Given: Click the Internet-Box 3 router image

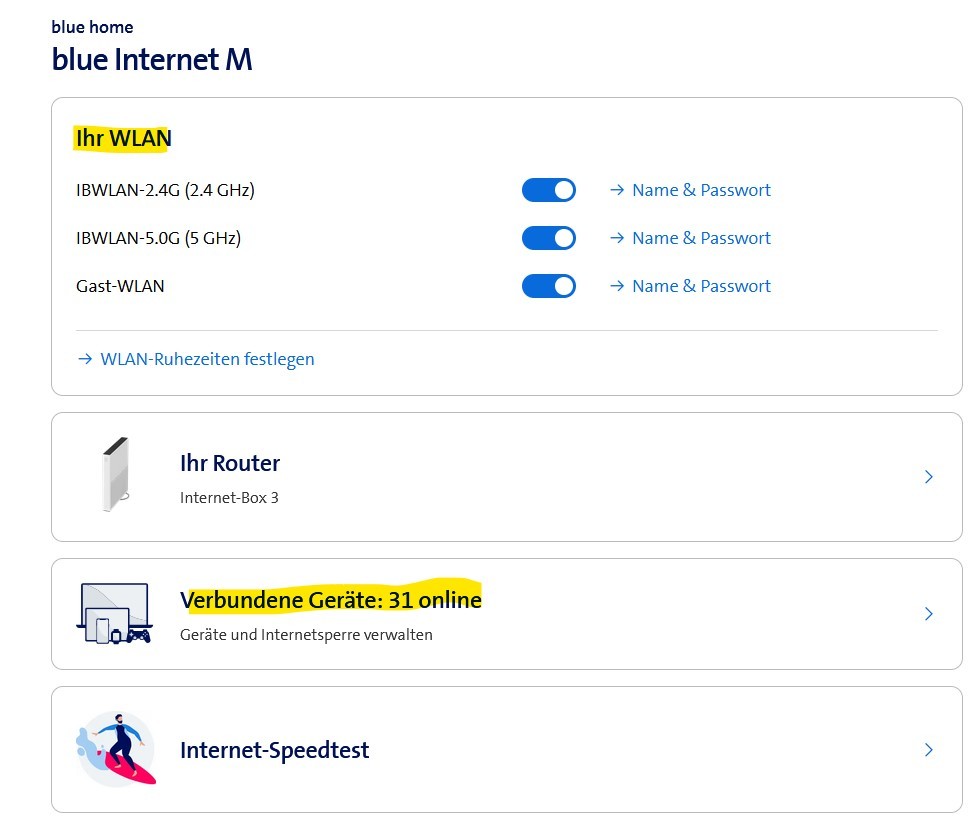Looking at the screenshot, I should (115, 475).
